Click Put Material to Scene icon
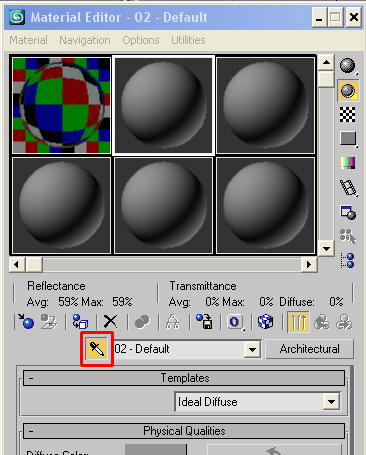 [49, 322]
